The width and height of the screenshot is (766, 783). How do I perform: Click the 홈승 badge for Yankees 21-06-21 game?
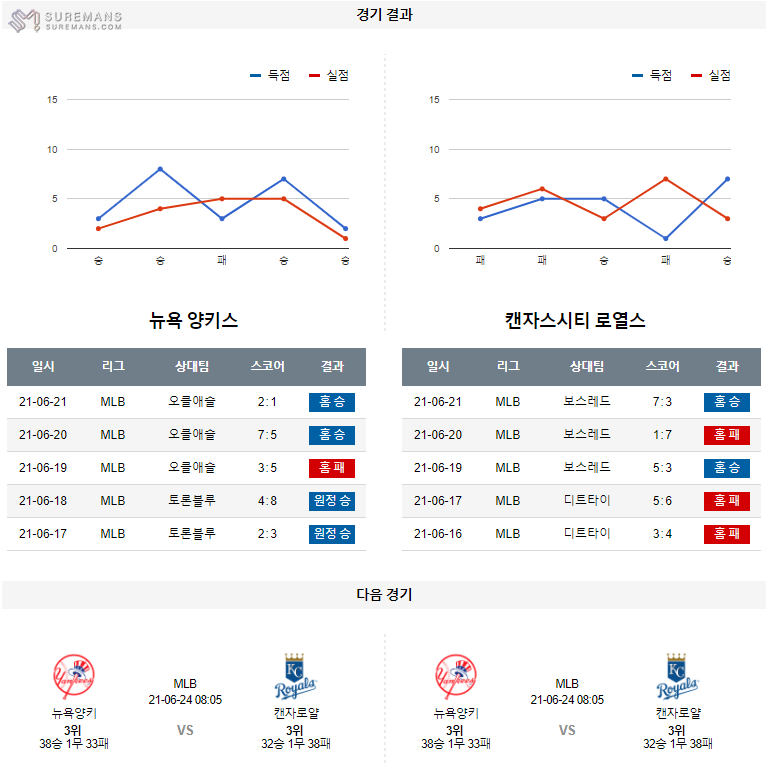(x=332, y=402)
